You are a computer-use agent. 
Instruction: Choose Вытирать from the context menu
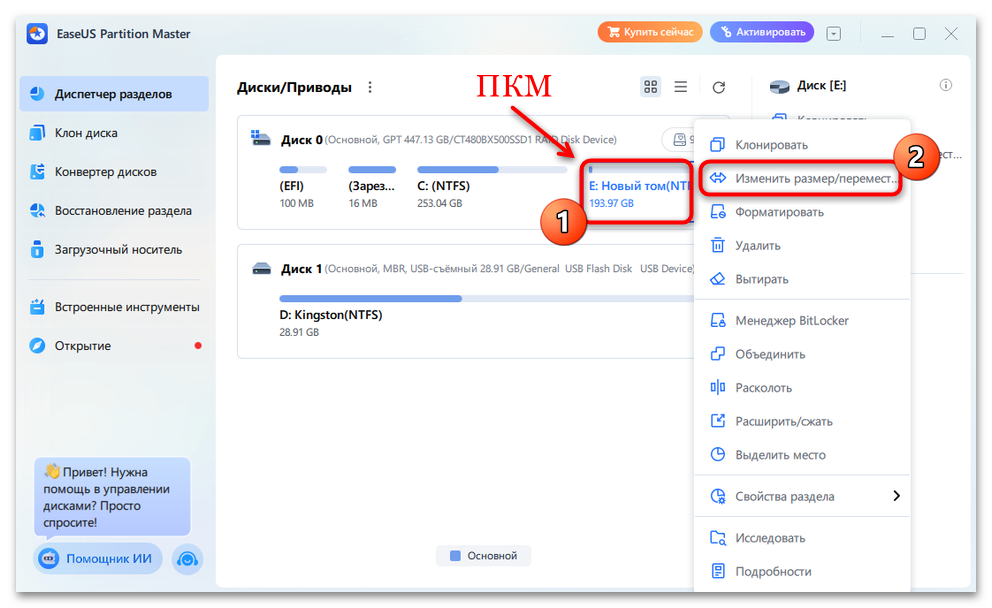(802, 279)
